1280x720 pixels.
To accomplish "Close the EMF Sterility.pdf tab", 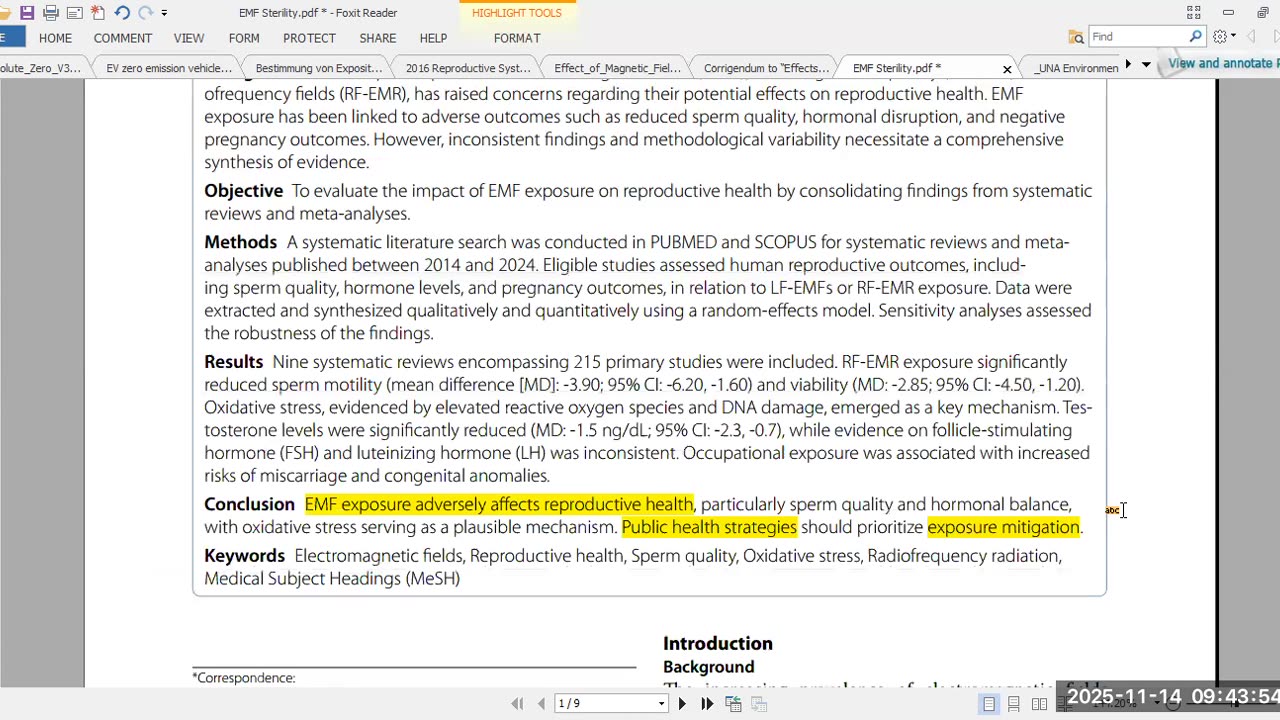I will (x=1007, y=69).
